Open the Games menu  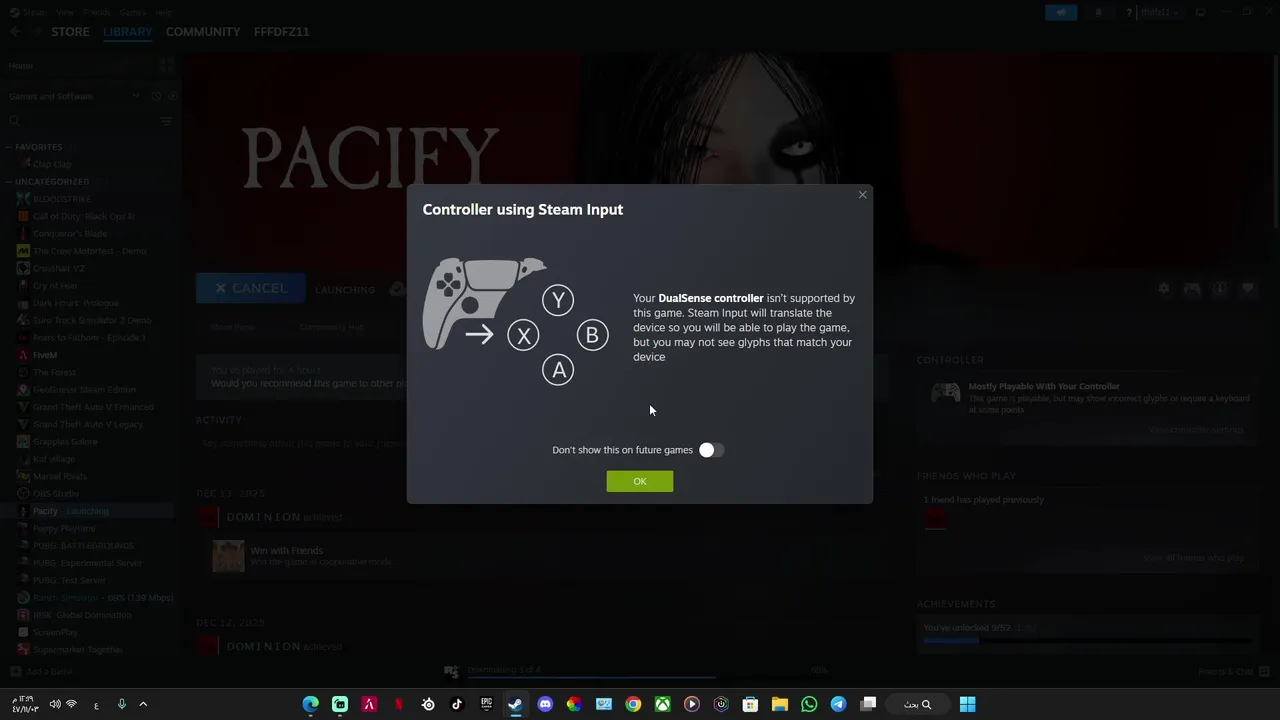[x=132, y=12]
